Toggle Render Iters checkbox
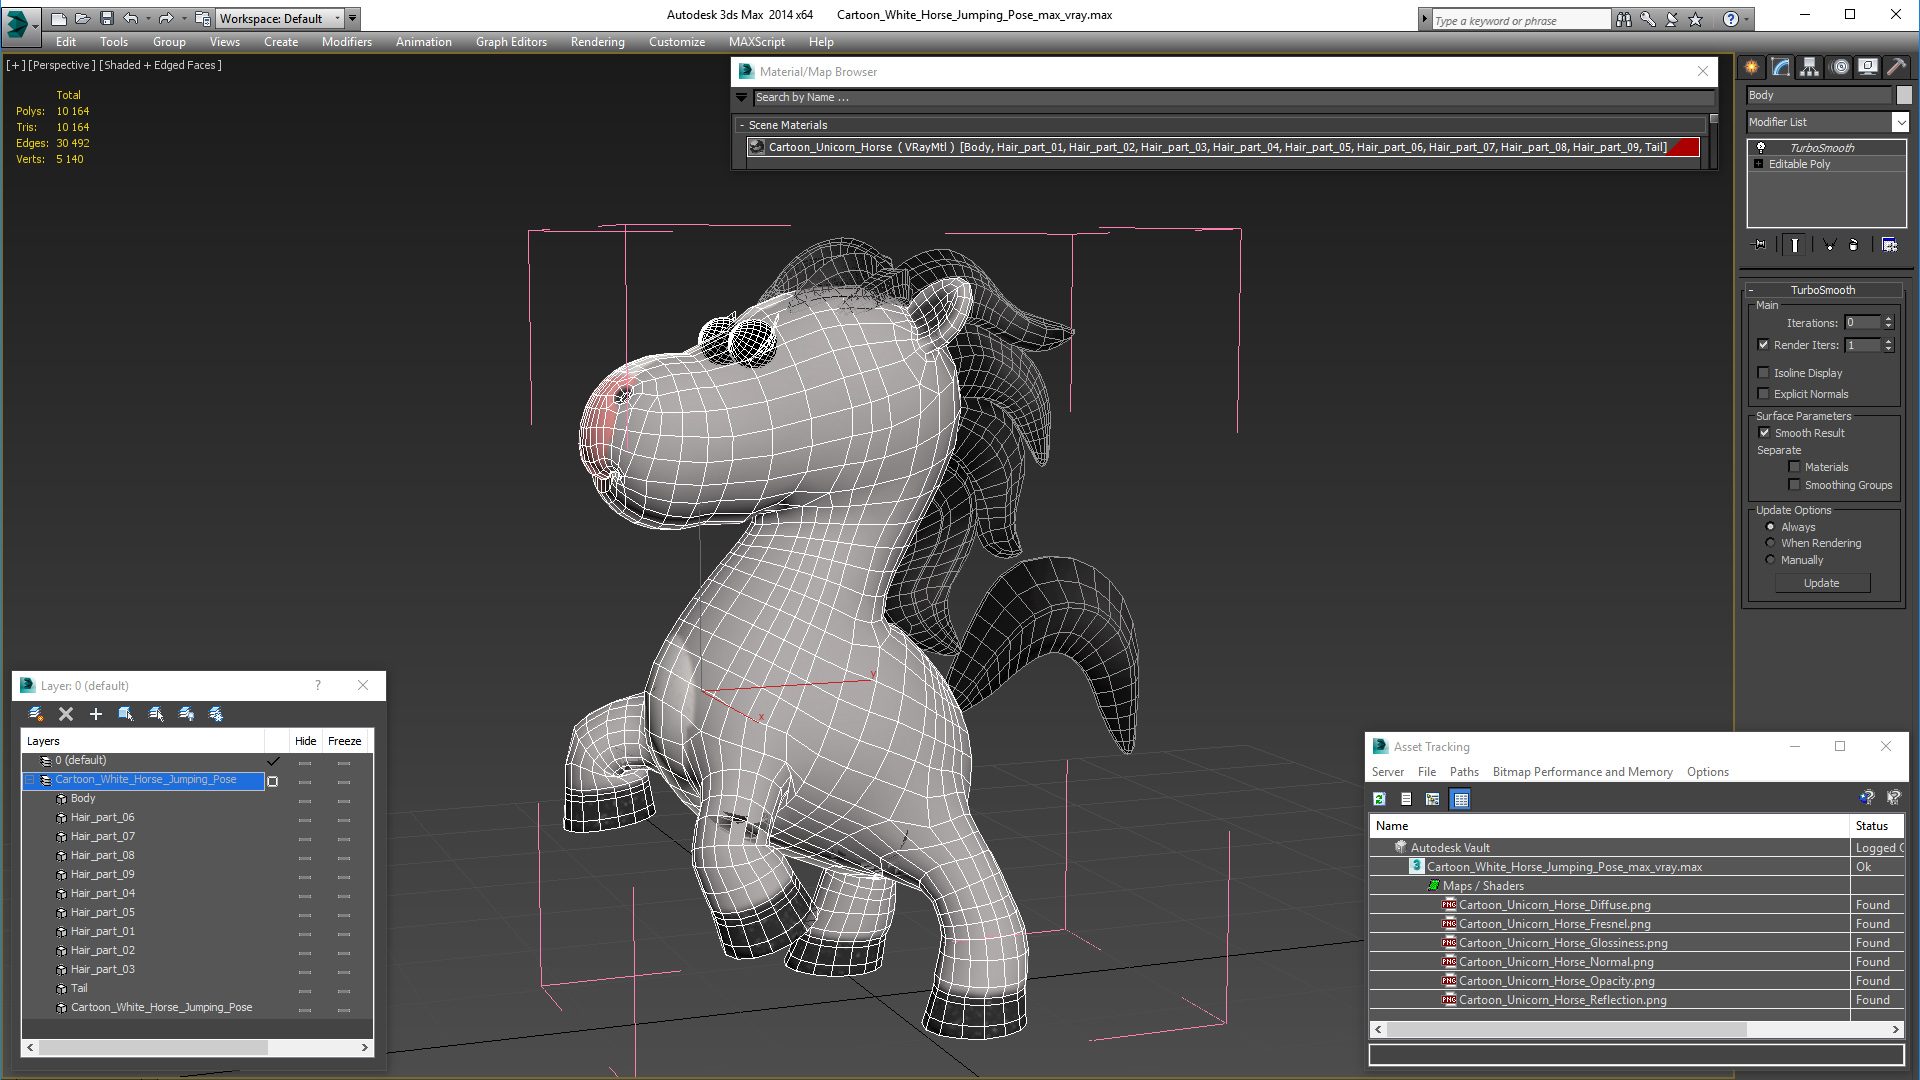1920x1080 pixels. (x=1764, y=345)
